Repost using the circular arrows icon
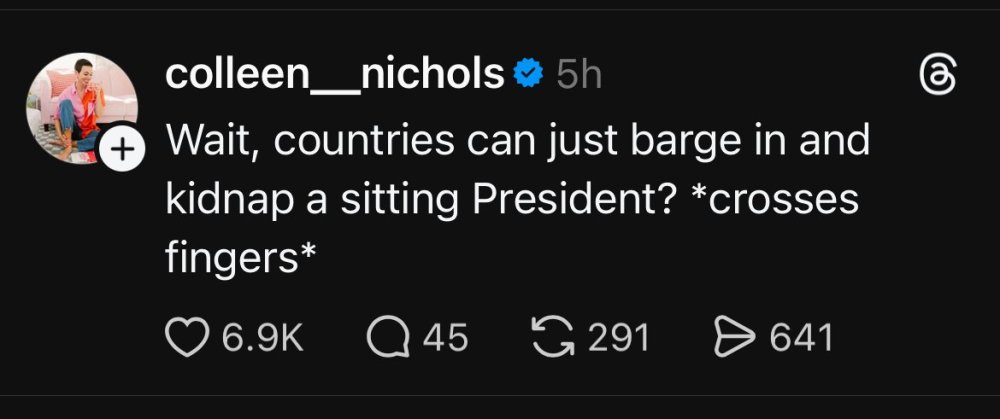The height and width of the screenshot is (419, 1000). click(551, 336)
